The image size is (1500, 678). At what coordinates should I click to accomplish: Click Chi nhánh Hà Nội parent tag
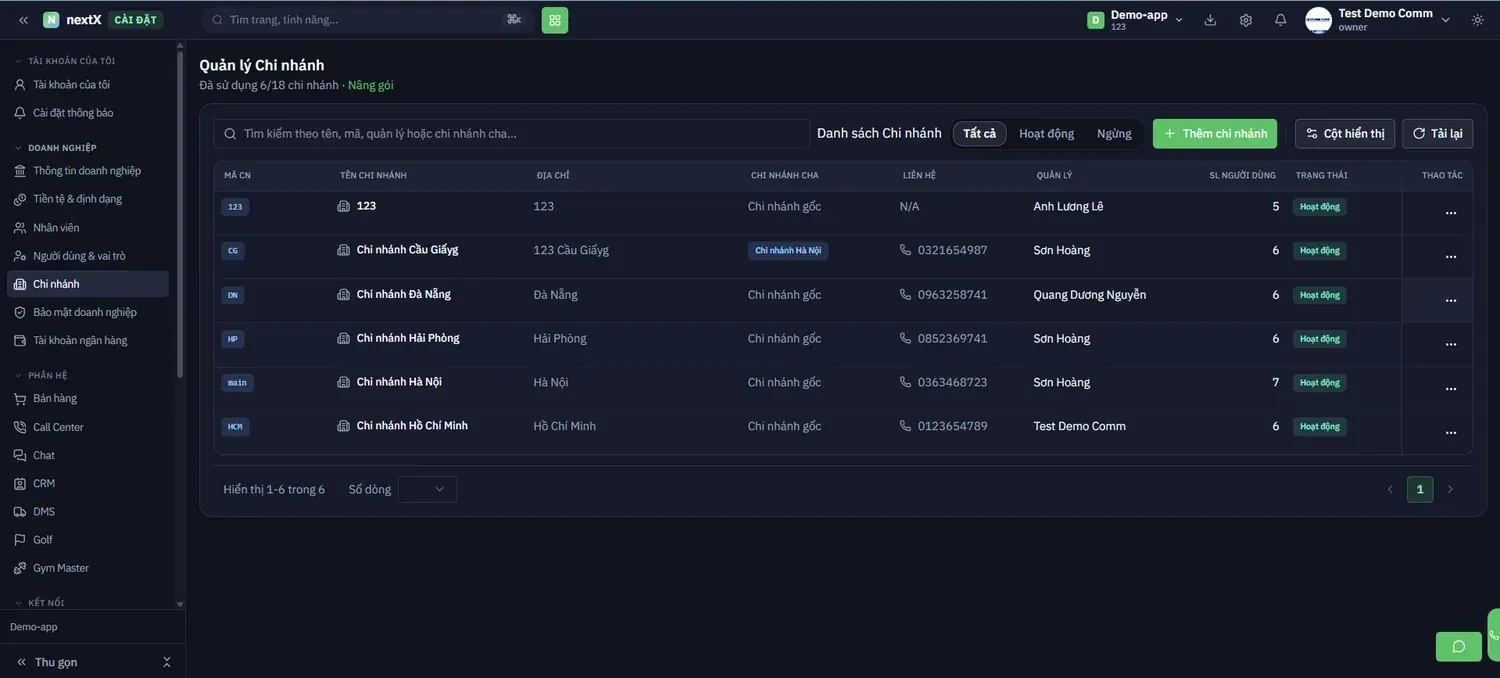pos(788,250)
